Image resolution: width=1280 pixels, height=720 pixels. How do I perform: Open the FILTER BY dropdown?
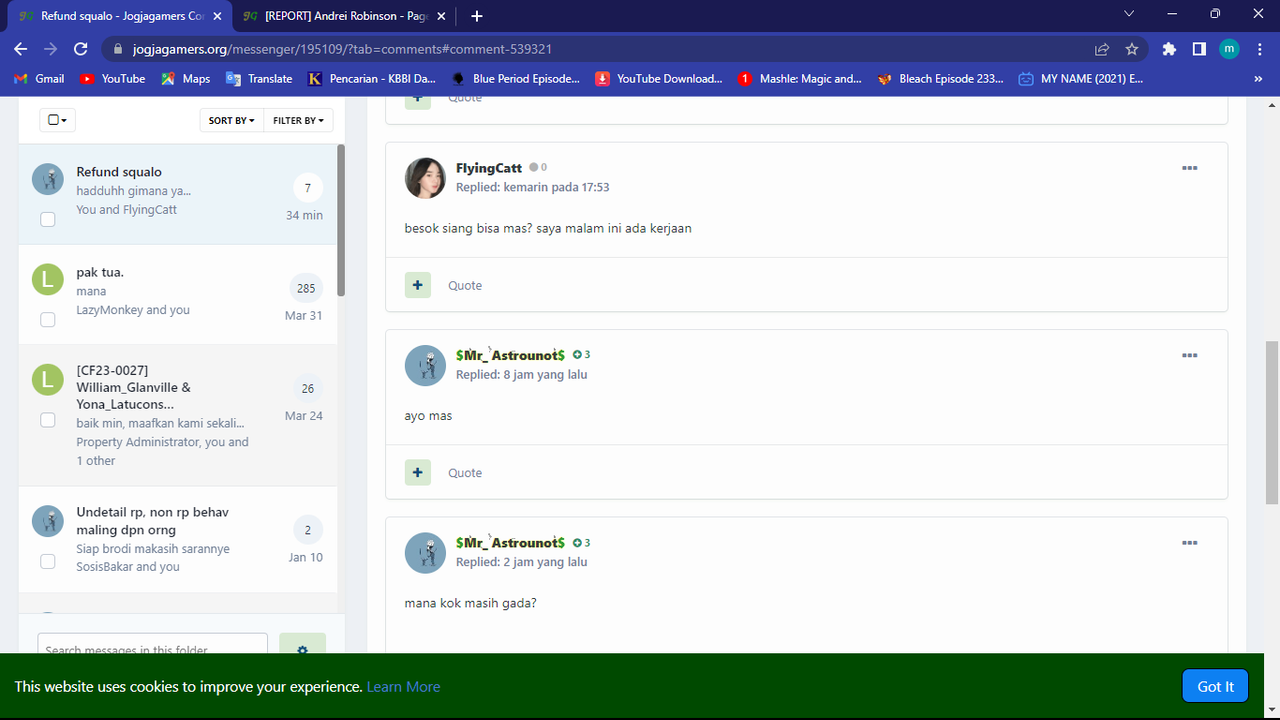tap(298, 120)
